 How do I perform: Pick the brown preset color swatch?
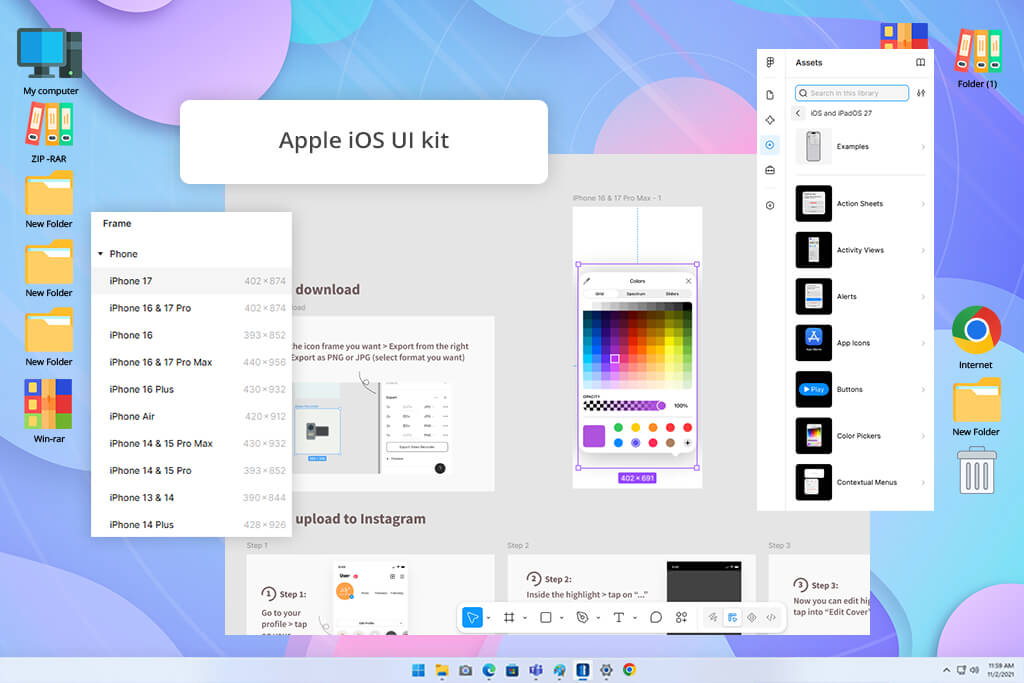[x=670, y=443]
